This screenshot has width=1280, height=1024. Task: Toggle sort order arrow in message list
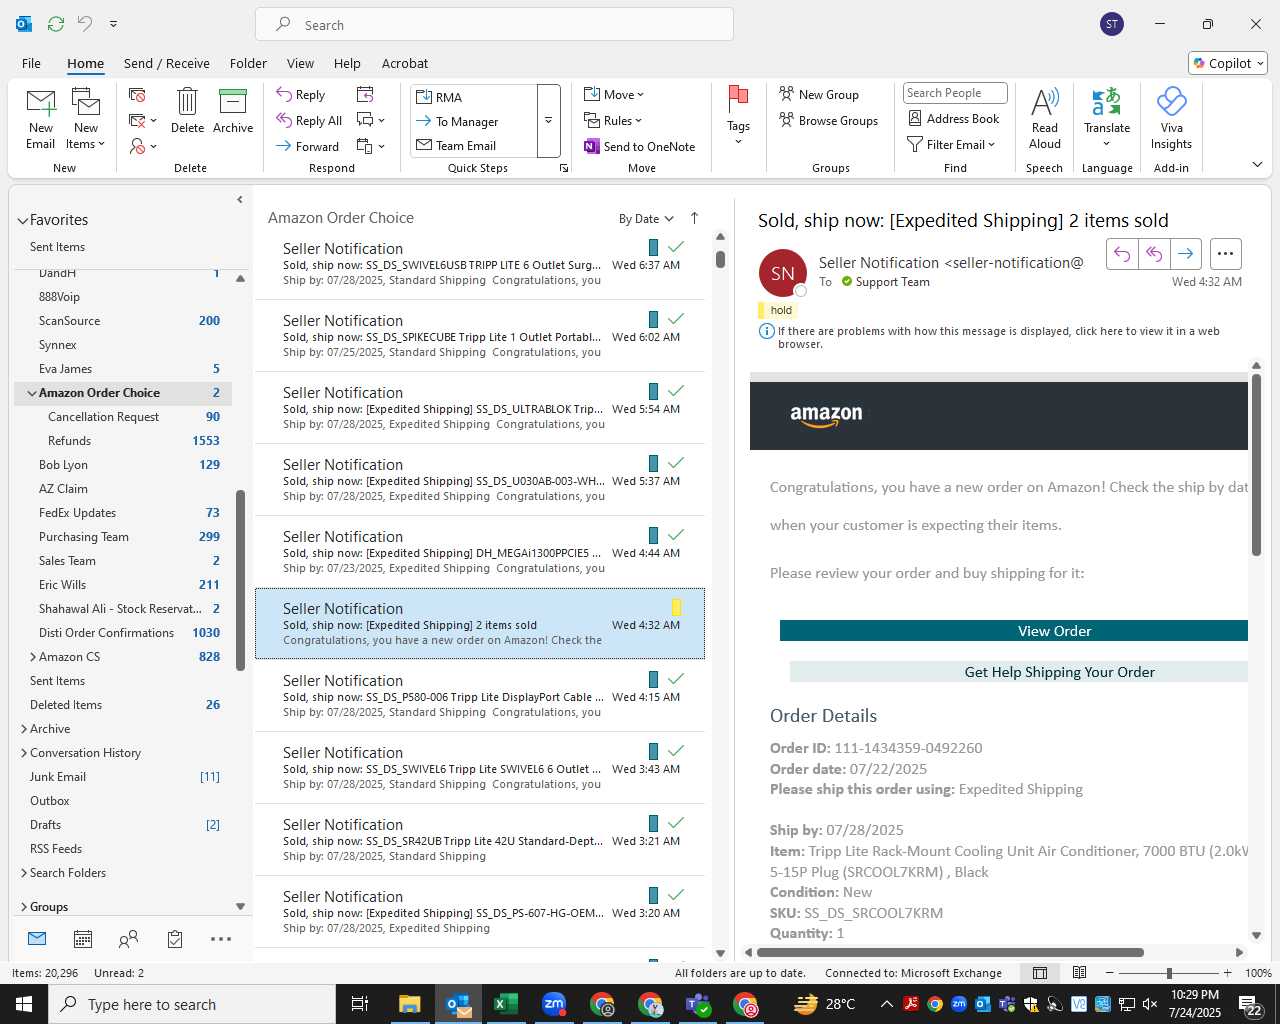coord(694,218)
